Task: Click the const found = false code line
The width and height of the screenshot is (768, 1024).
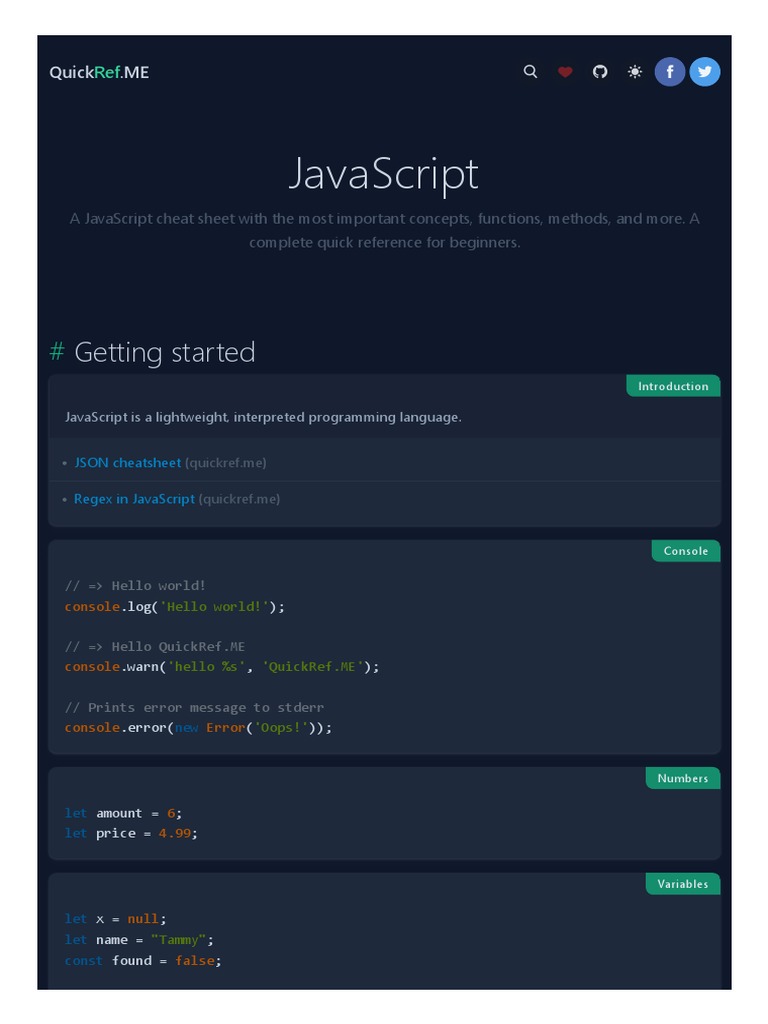Action: (x=143, y=960)
